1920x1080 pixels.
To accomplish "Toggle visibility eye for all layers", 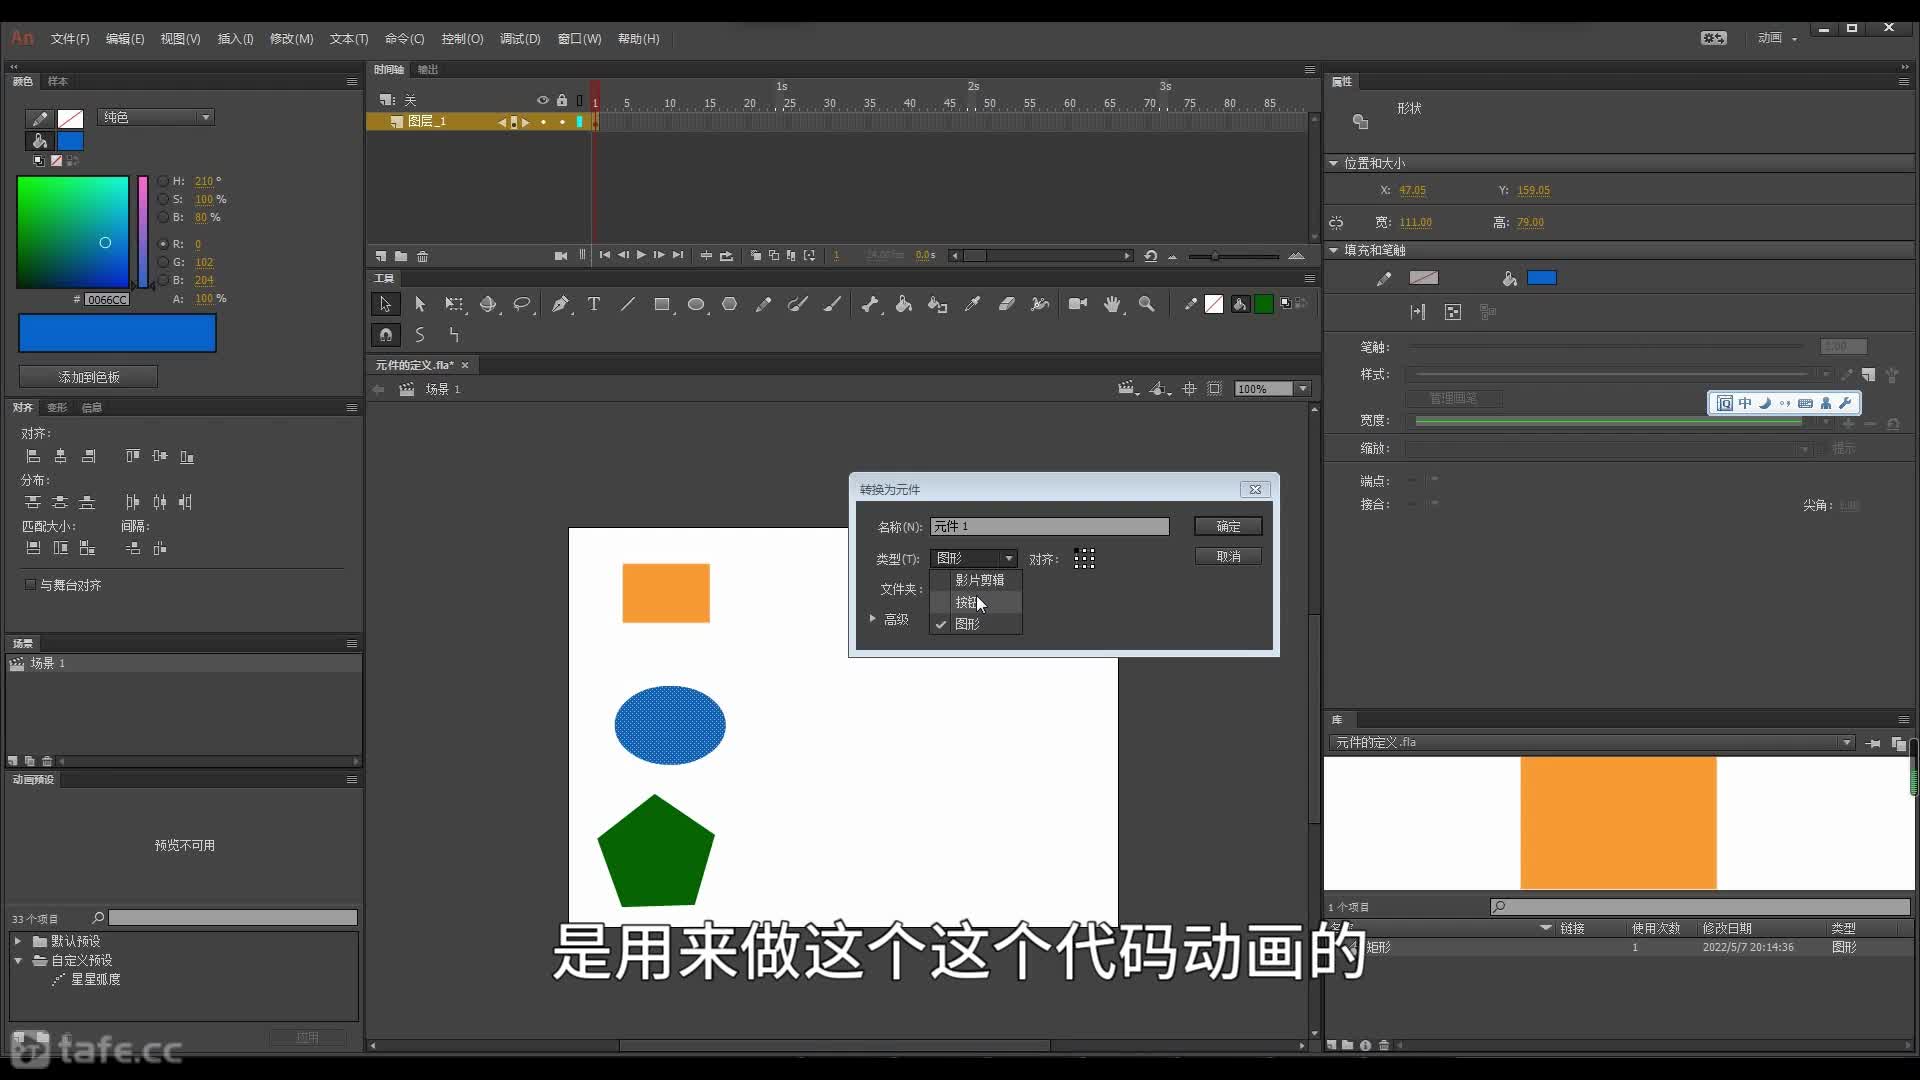I will (543, 100).
